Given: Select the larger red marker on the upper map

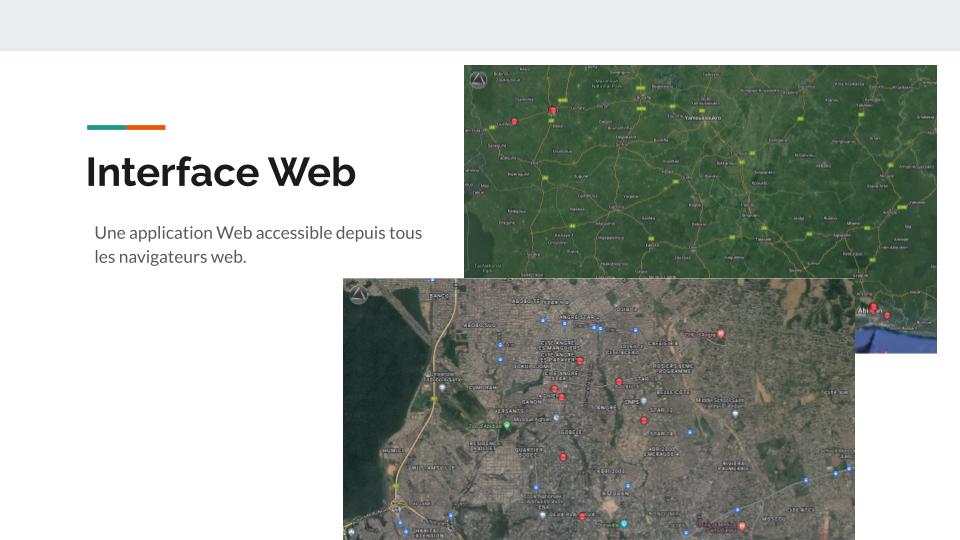Looking at the screenshot, I should [x=553, y=112].
